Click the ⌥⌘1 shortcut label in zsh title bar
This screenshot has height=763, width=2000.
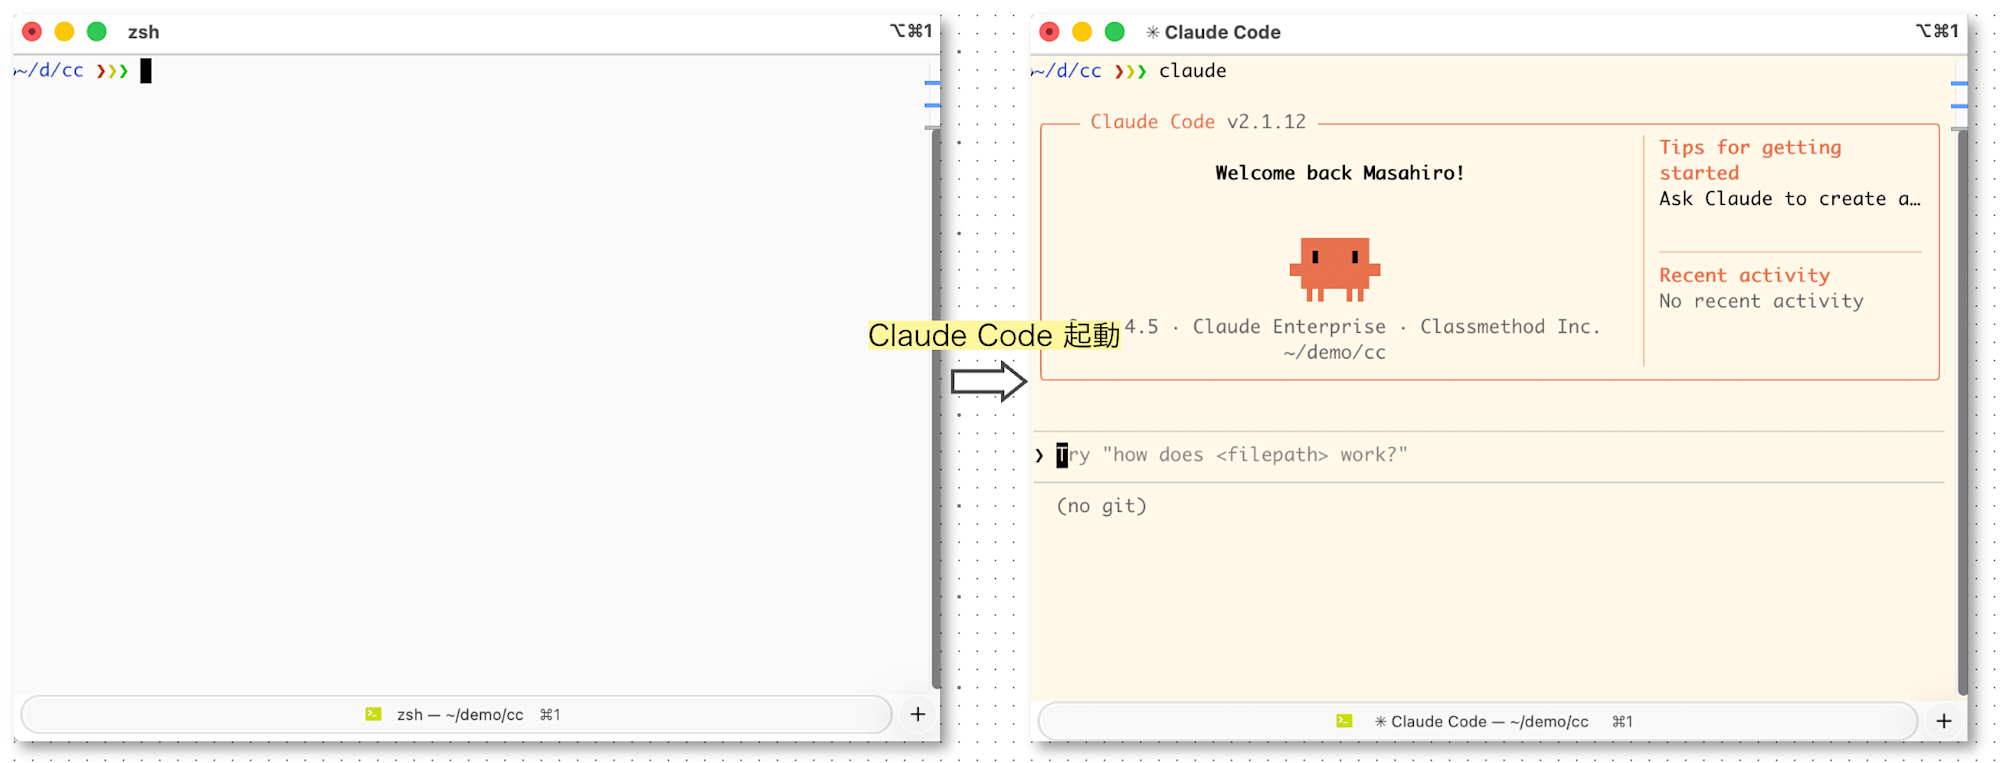click(x=911, y=31)
